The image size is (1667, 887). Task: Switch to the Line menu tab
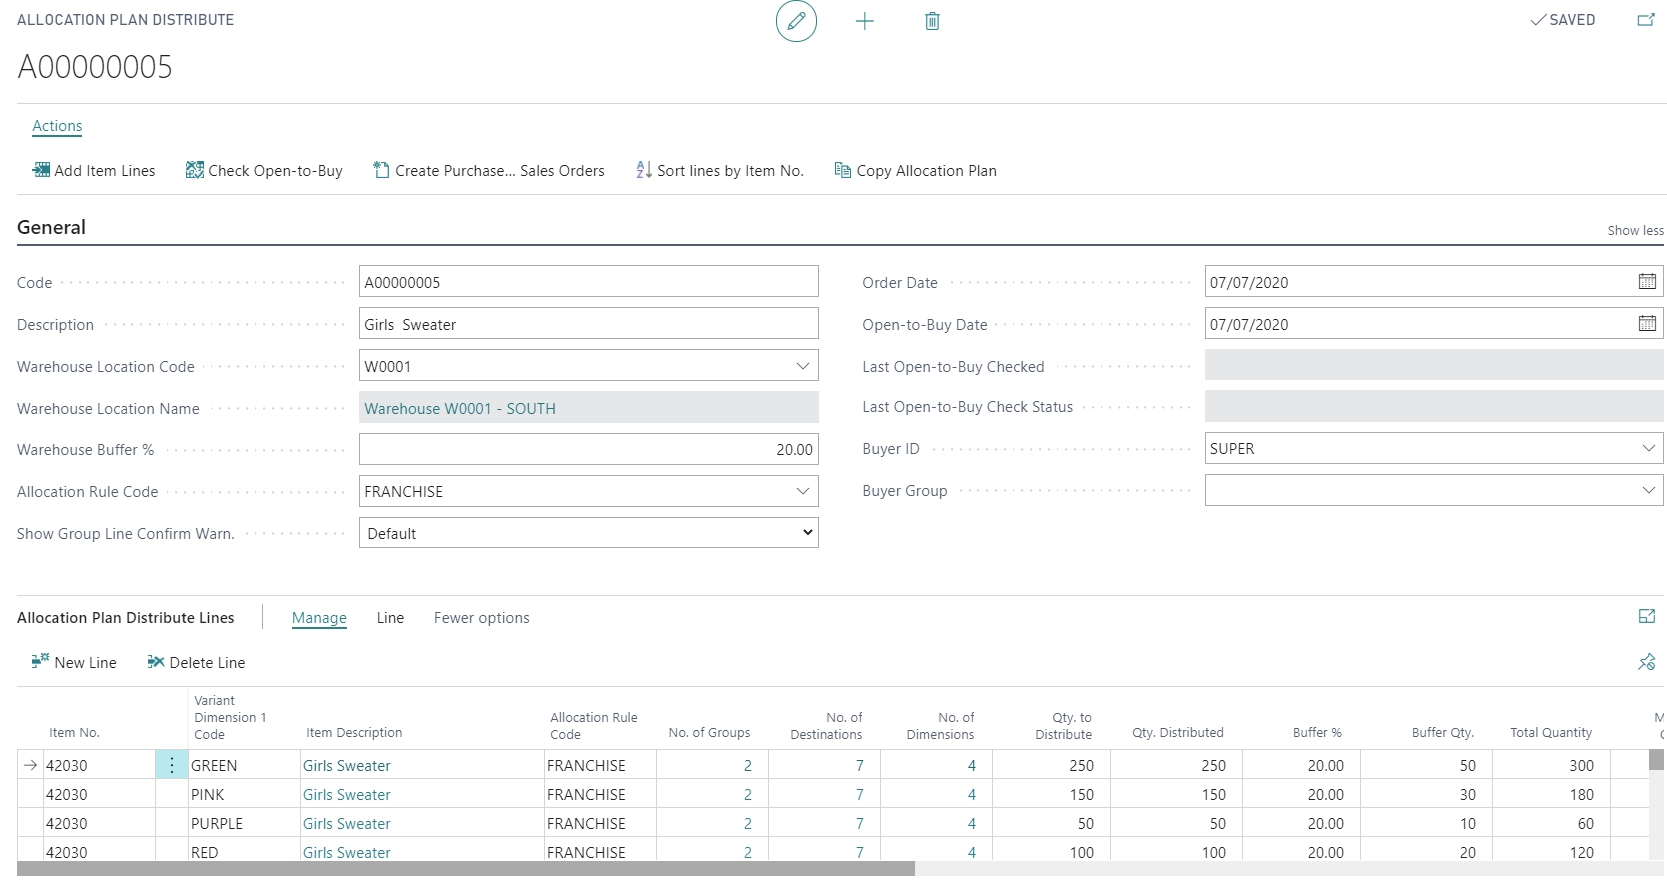[x=390, y=618]
